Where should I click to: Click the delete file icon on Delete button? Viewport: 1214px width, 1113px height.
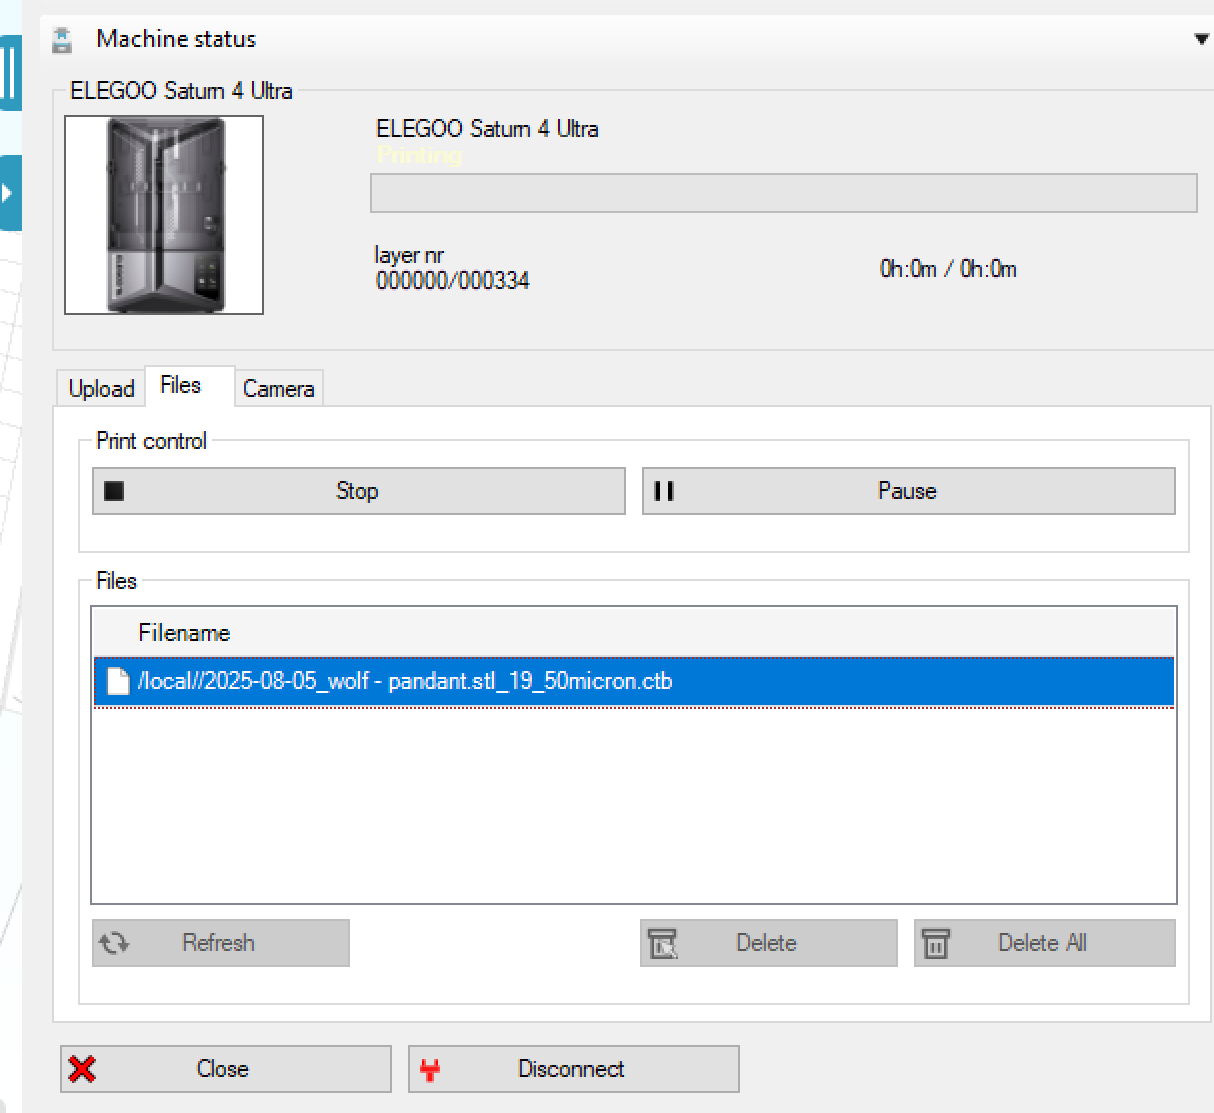[663, 943]
